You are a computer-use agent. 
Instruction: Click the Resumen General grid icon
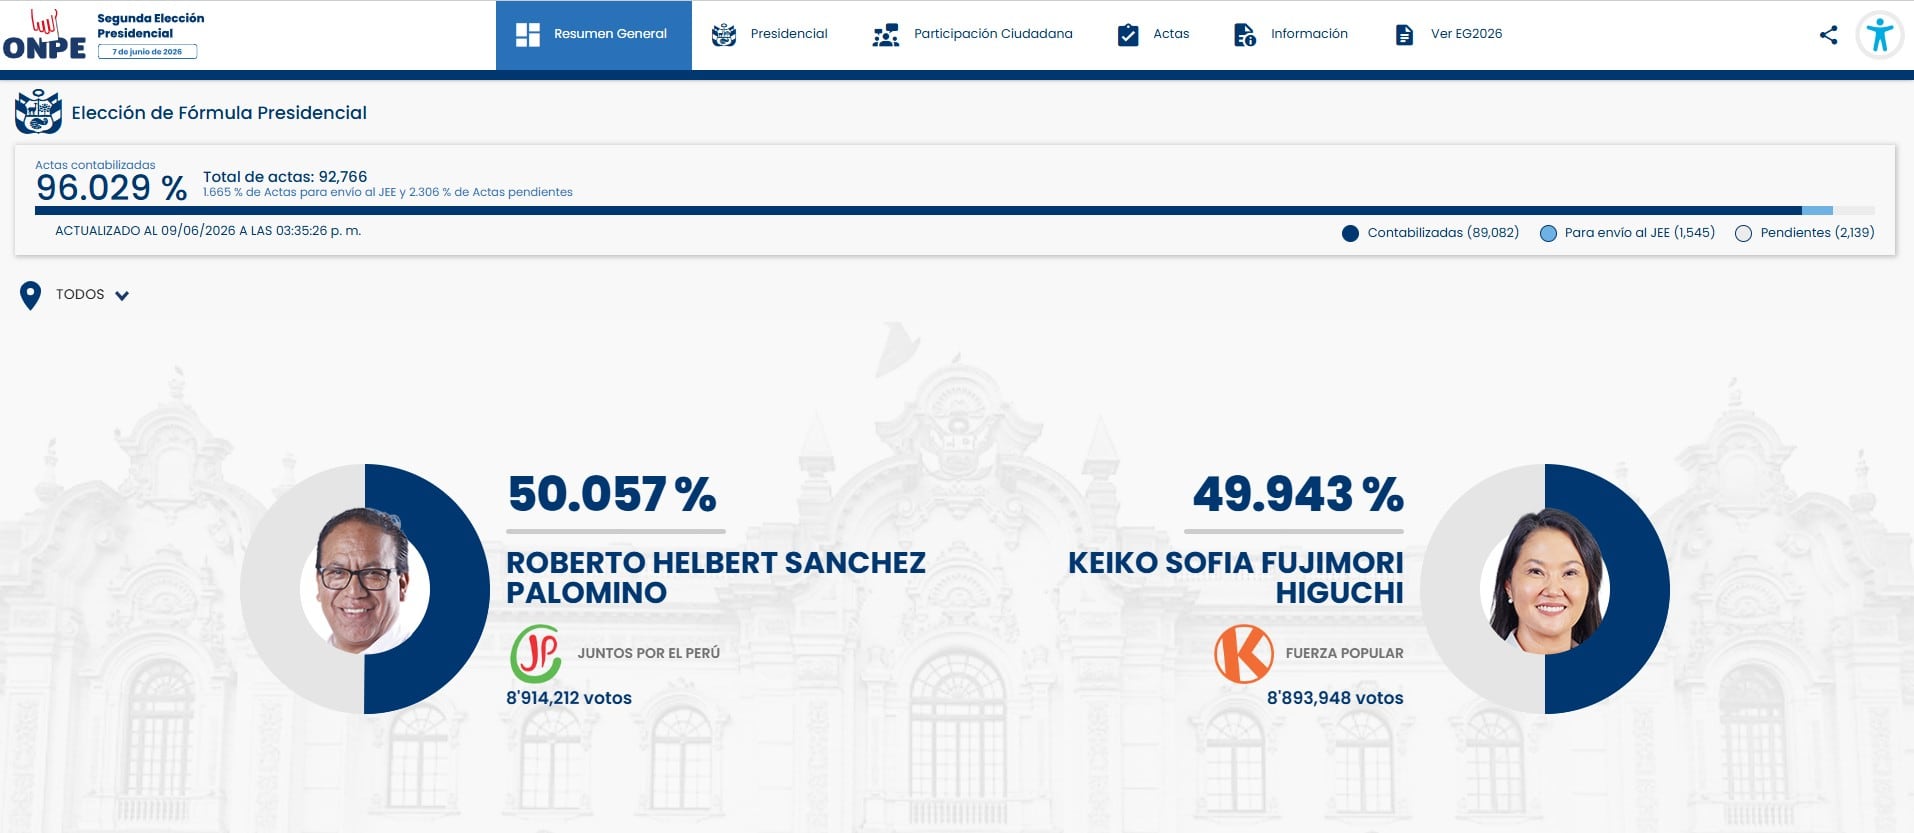[x=528, y=35]
